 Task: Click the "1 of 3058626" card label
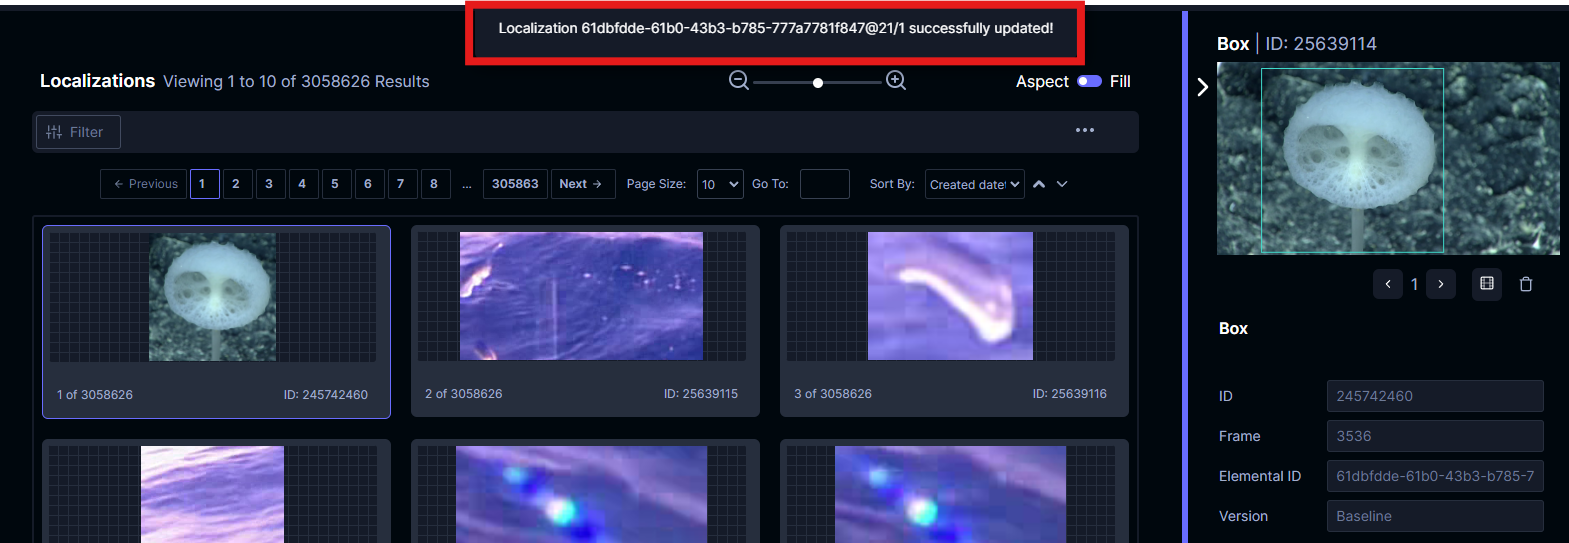point(95,395)
